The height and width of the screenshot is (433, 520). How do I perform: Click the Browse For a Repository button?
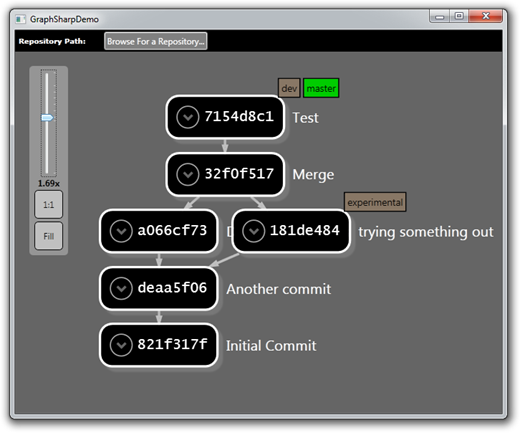click(x=156, y=41)
